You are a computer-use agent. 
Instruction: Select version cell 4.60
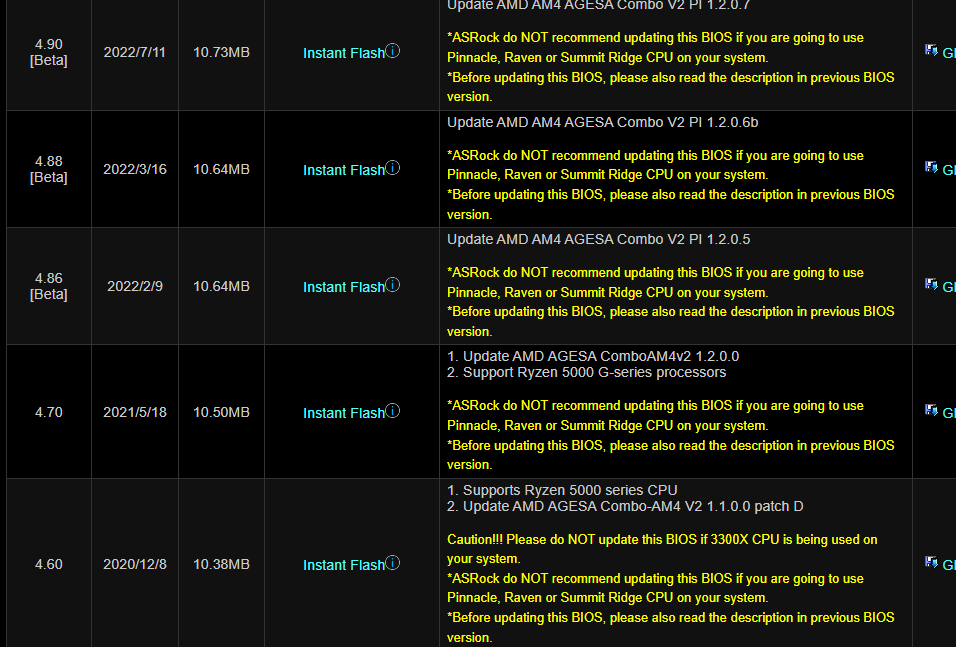(x=49, y=565)
